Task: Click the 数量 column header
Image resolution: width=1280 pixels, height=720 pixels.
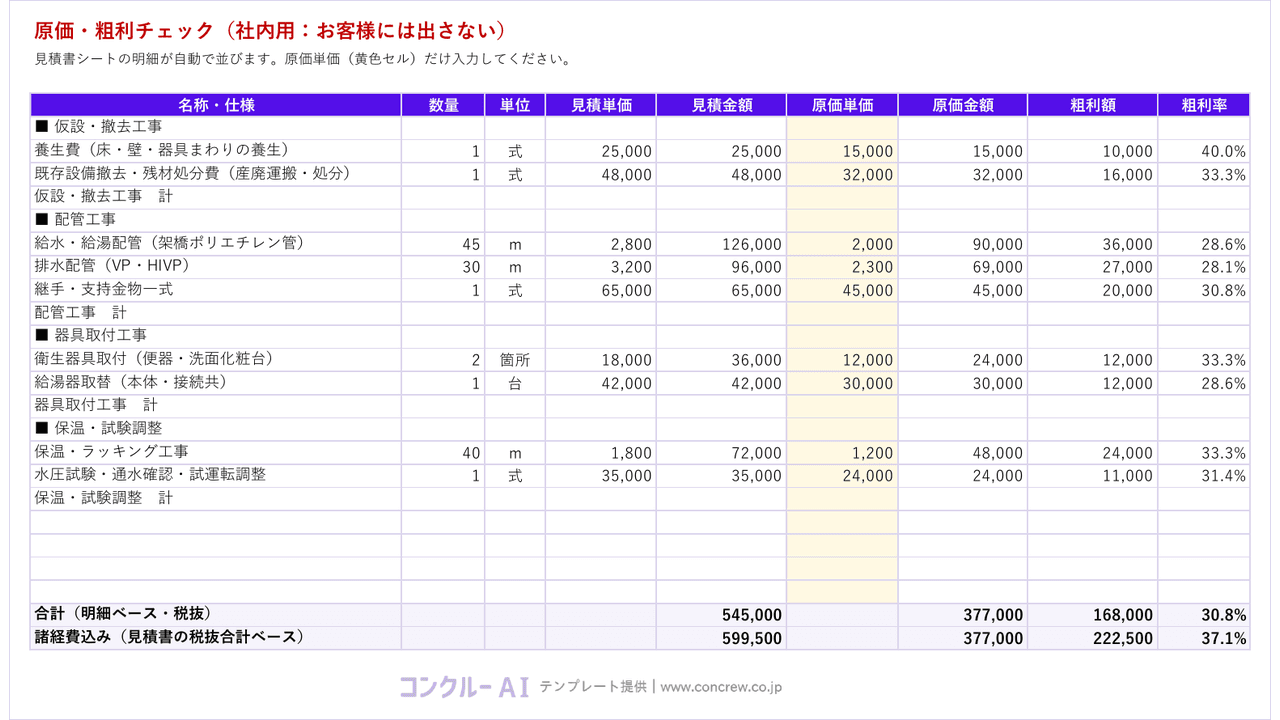Action: point(443,105)
